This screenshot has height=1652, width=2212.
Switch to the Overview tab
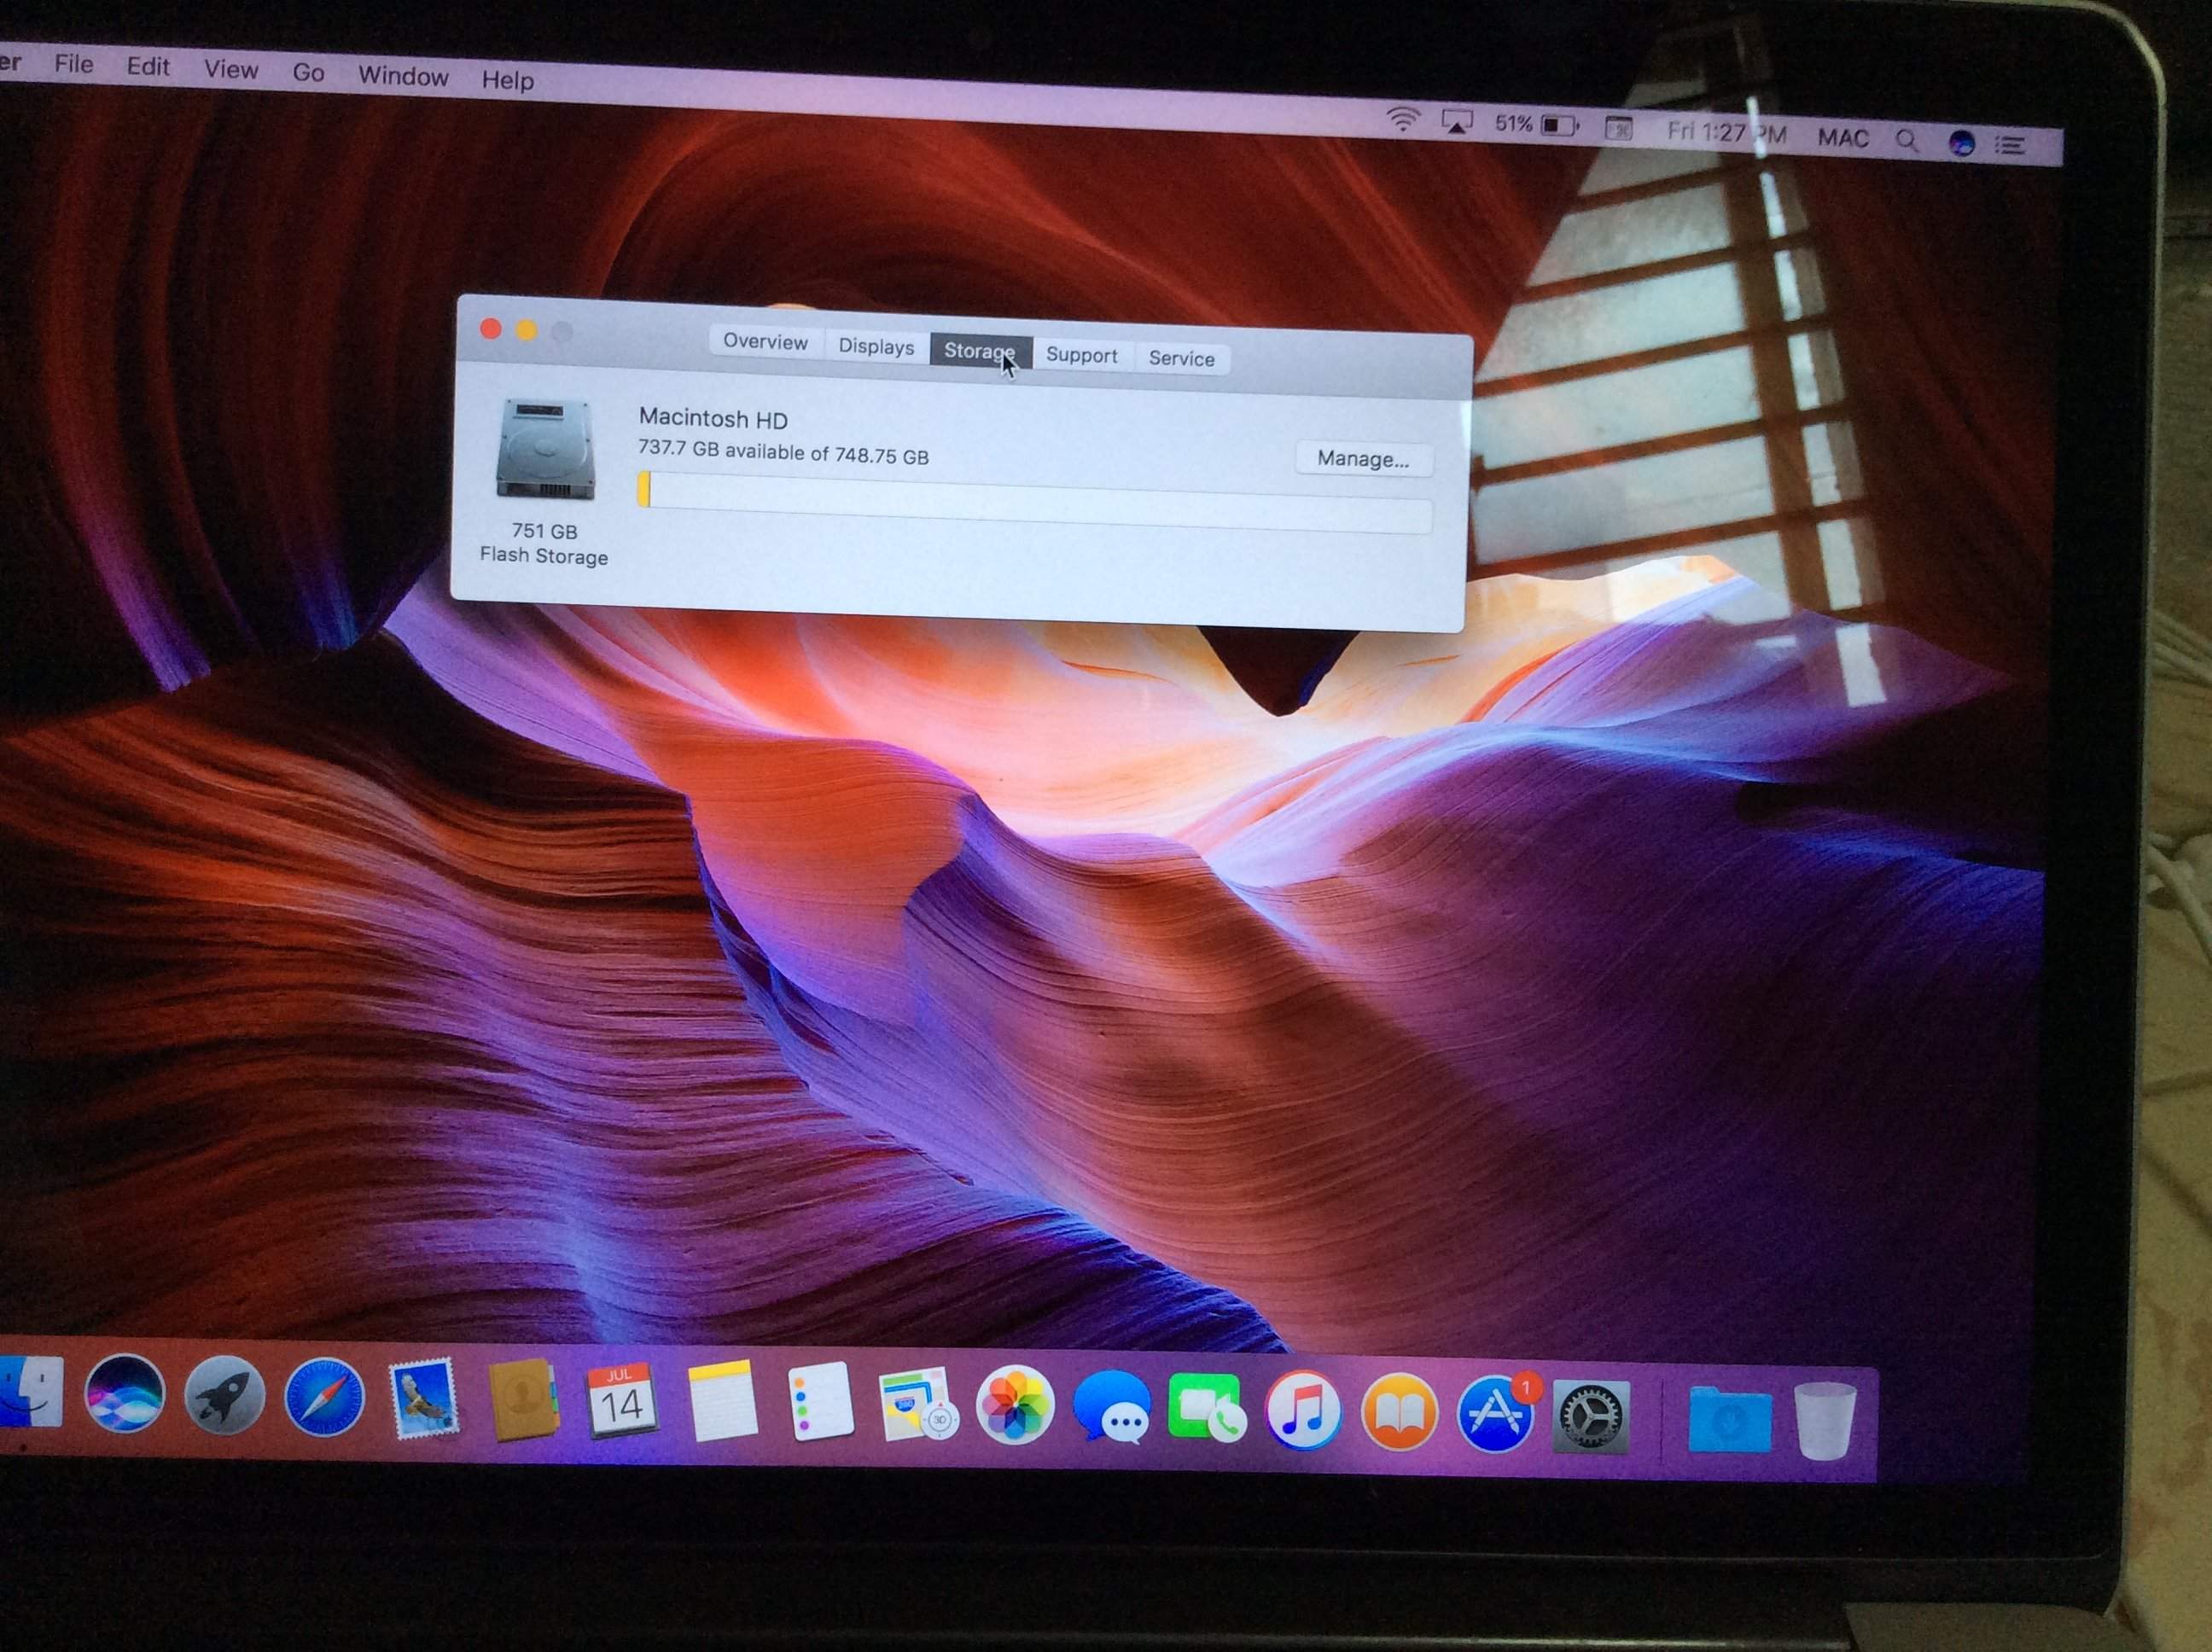click(765, 342)
